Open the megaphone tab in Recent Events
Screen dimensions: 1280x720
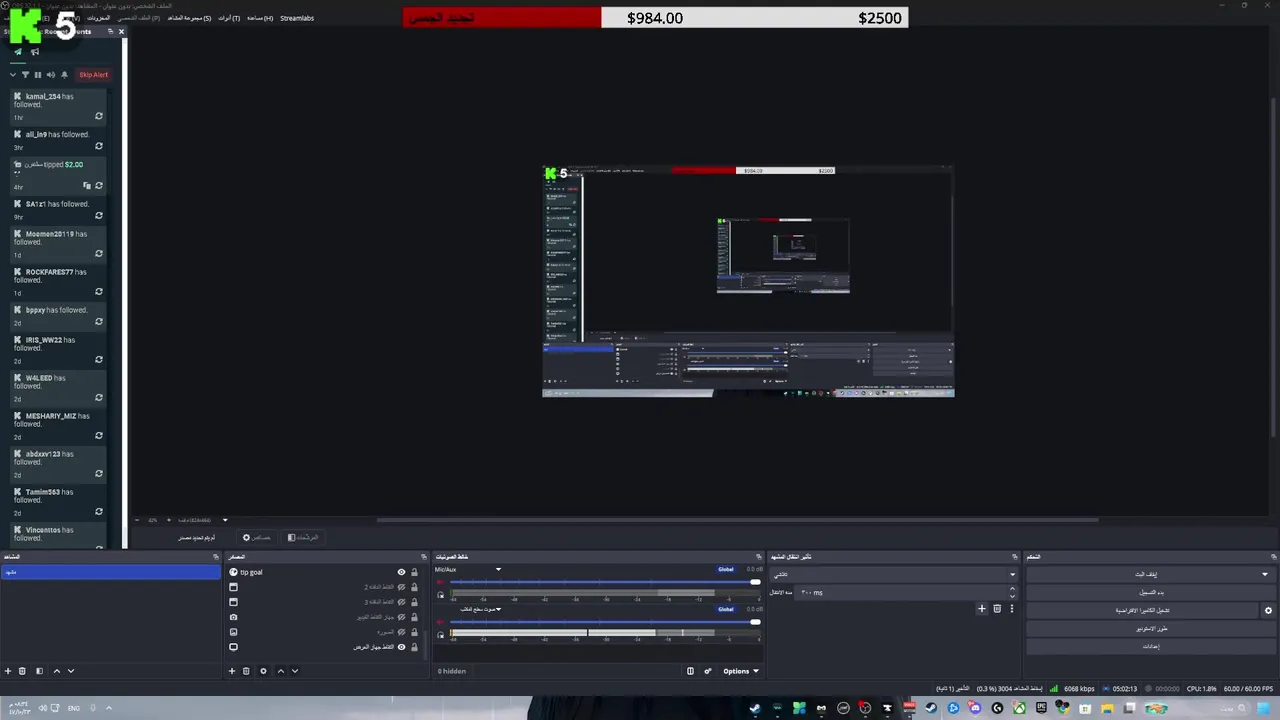[35, 52]
